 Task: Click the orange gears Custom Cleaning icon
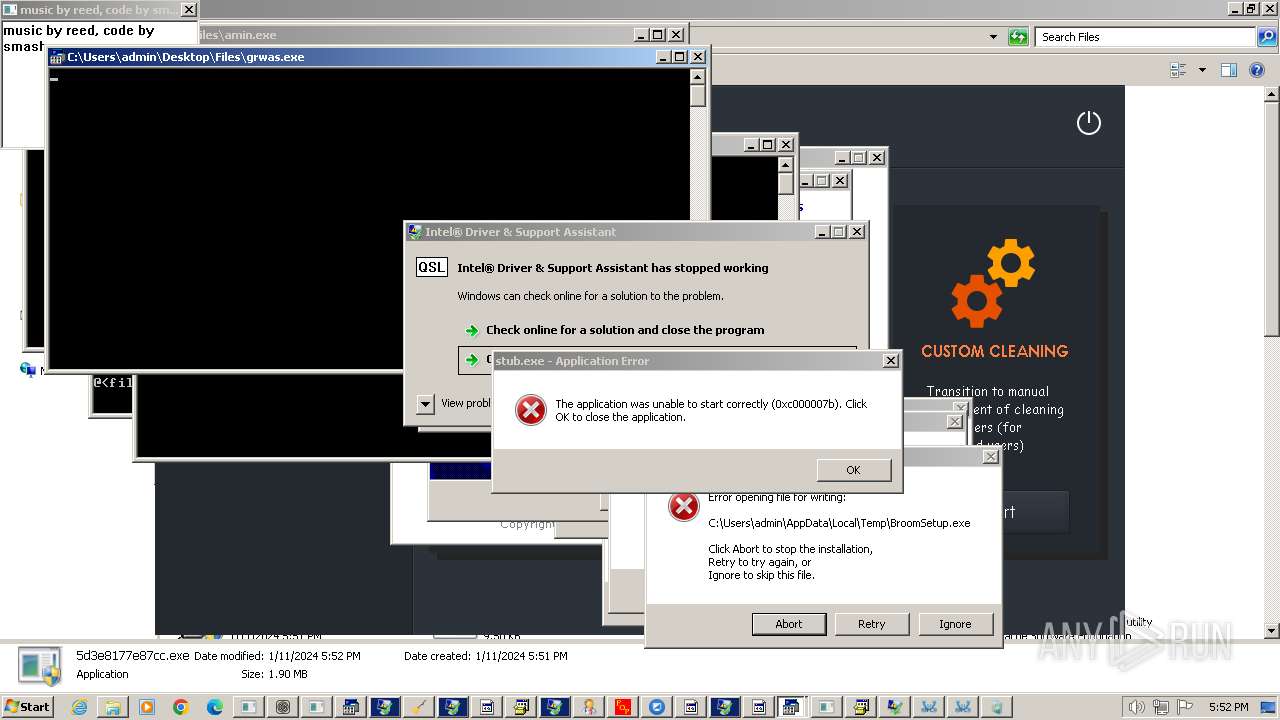coord(993,283)
